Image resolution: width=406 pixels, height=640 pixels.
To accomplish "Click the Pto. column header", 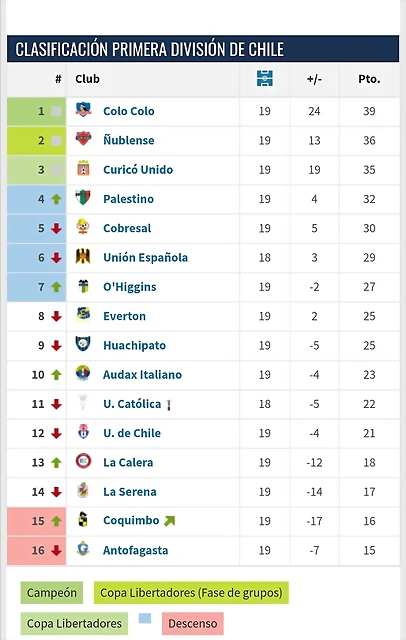I will (x=369, y=79).
